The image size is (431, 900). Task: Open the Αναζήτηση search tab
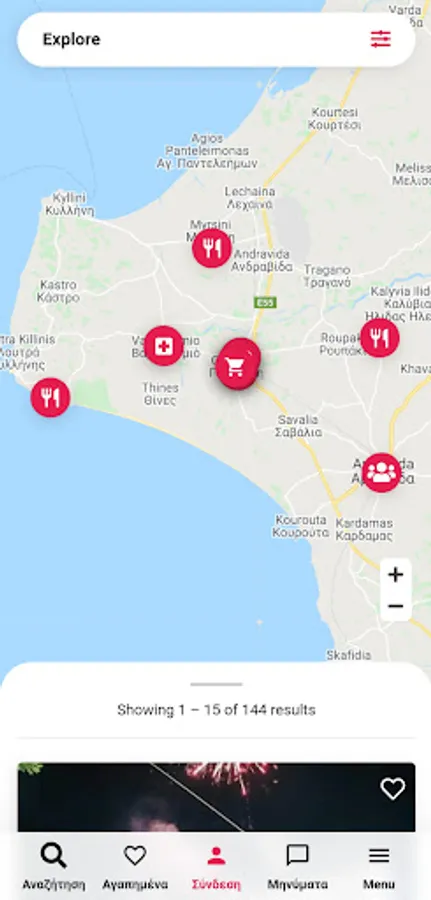tap(53, 866)
